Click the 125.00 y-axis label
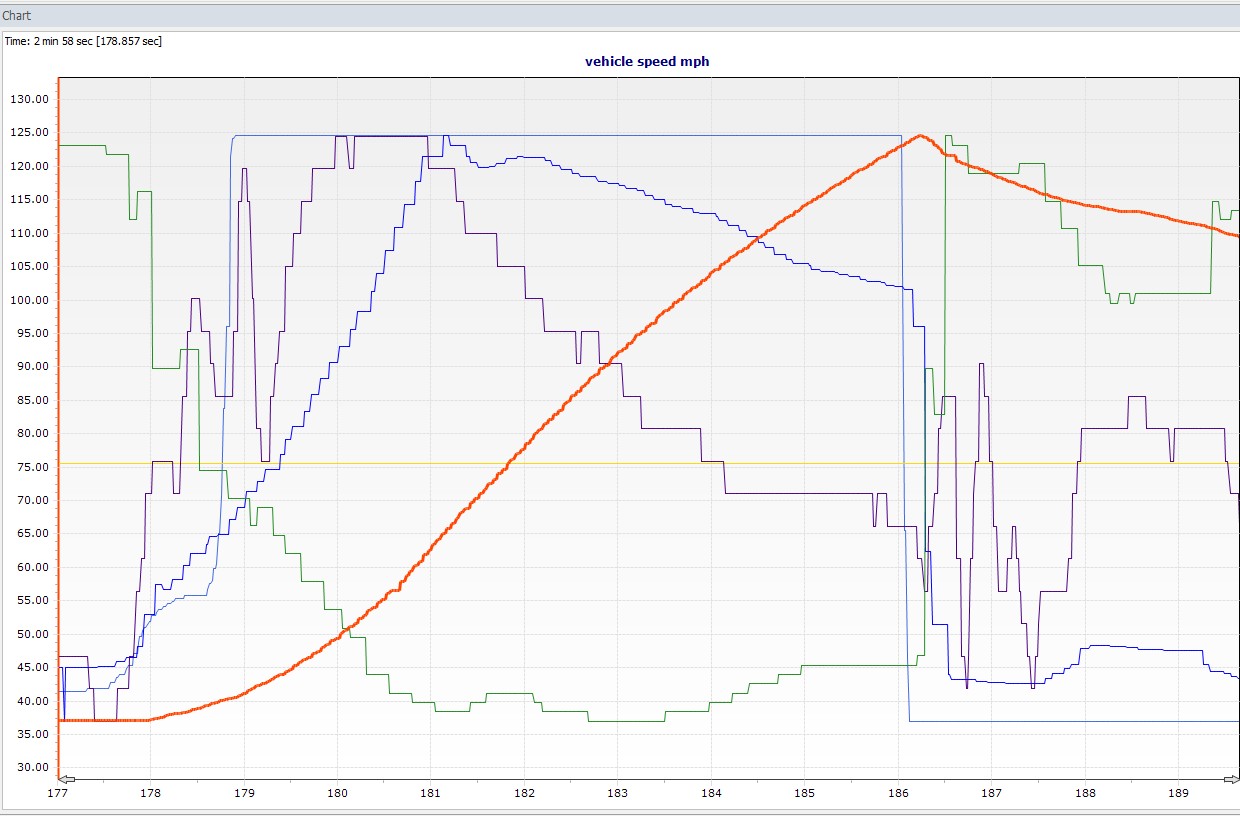 click(30, 133)
